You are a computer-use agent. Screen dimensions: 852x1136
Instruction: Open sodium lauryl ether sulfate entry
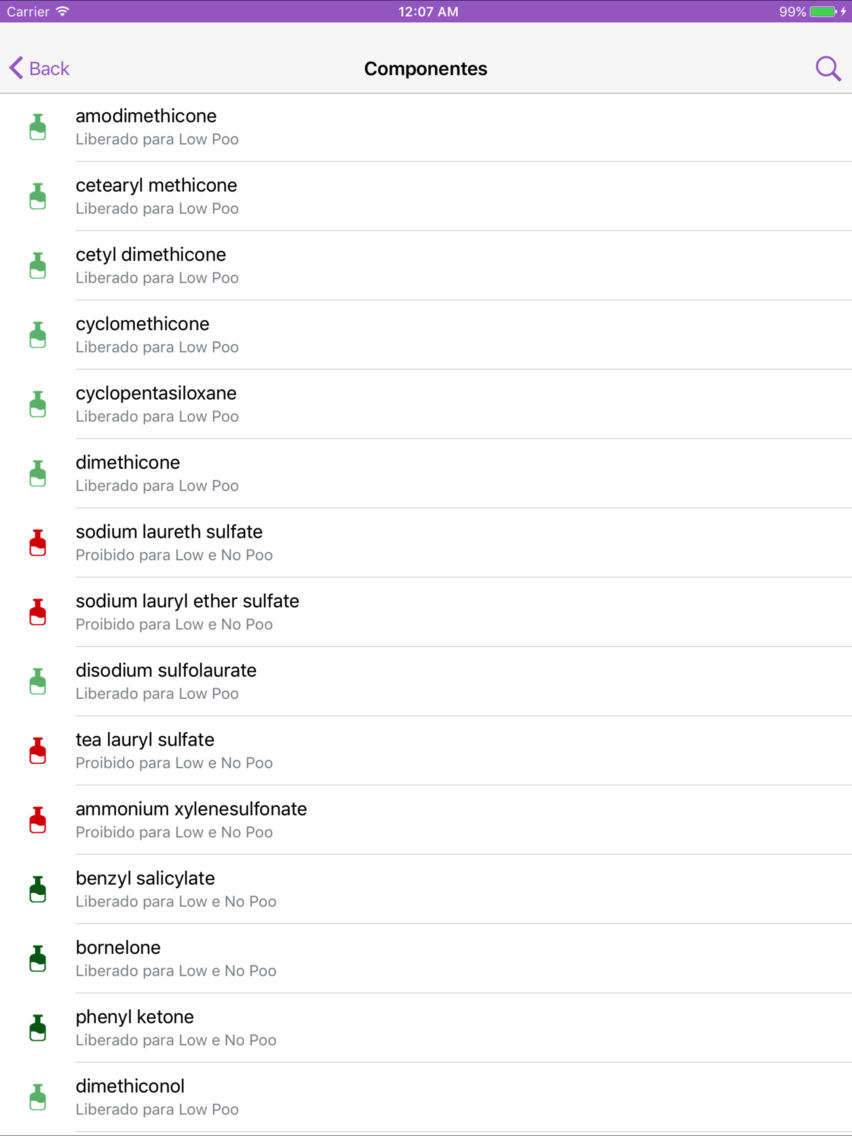pyautogui.click(x=426, y=612)
